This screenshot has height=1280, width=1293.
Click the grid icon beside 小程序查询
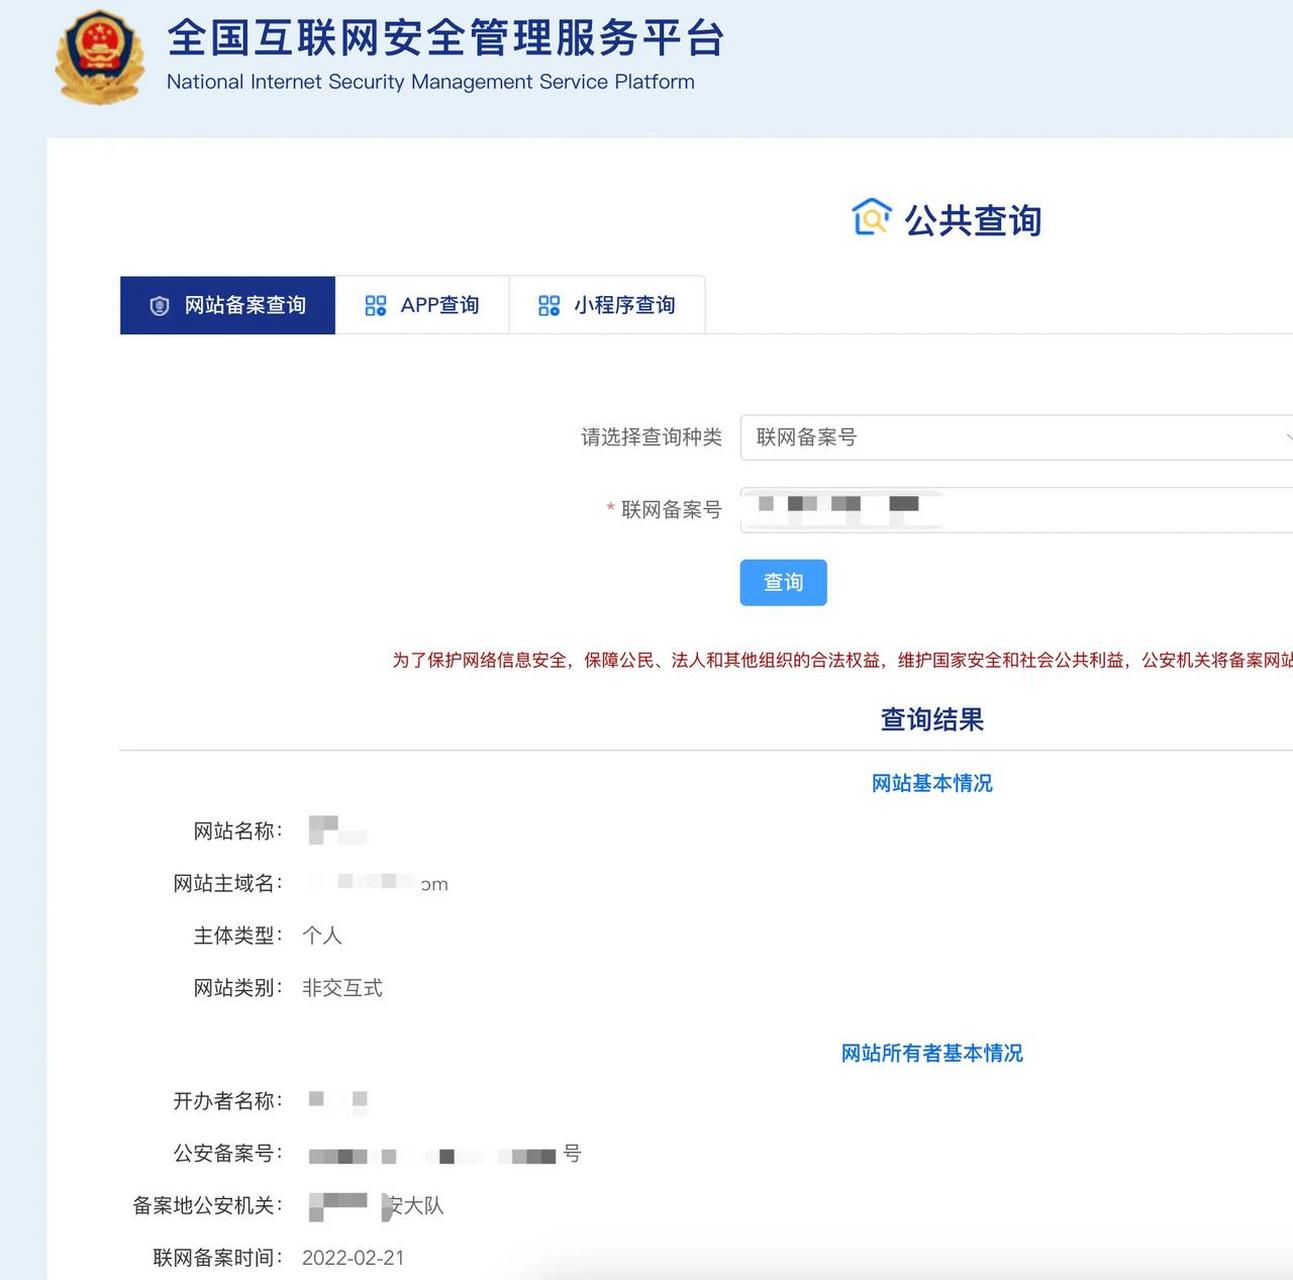549,306
